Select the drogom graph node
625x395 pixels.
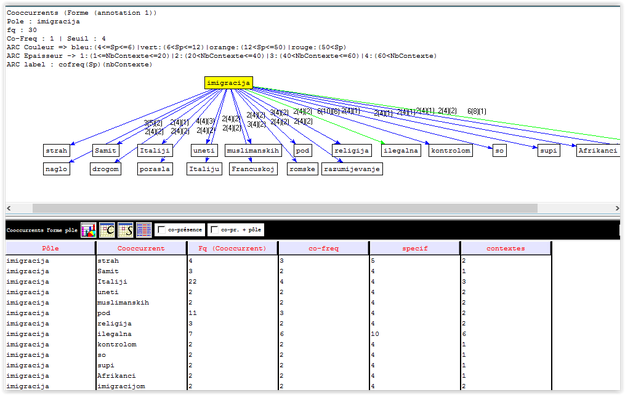click(x=105, y=169)
